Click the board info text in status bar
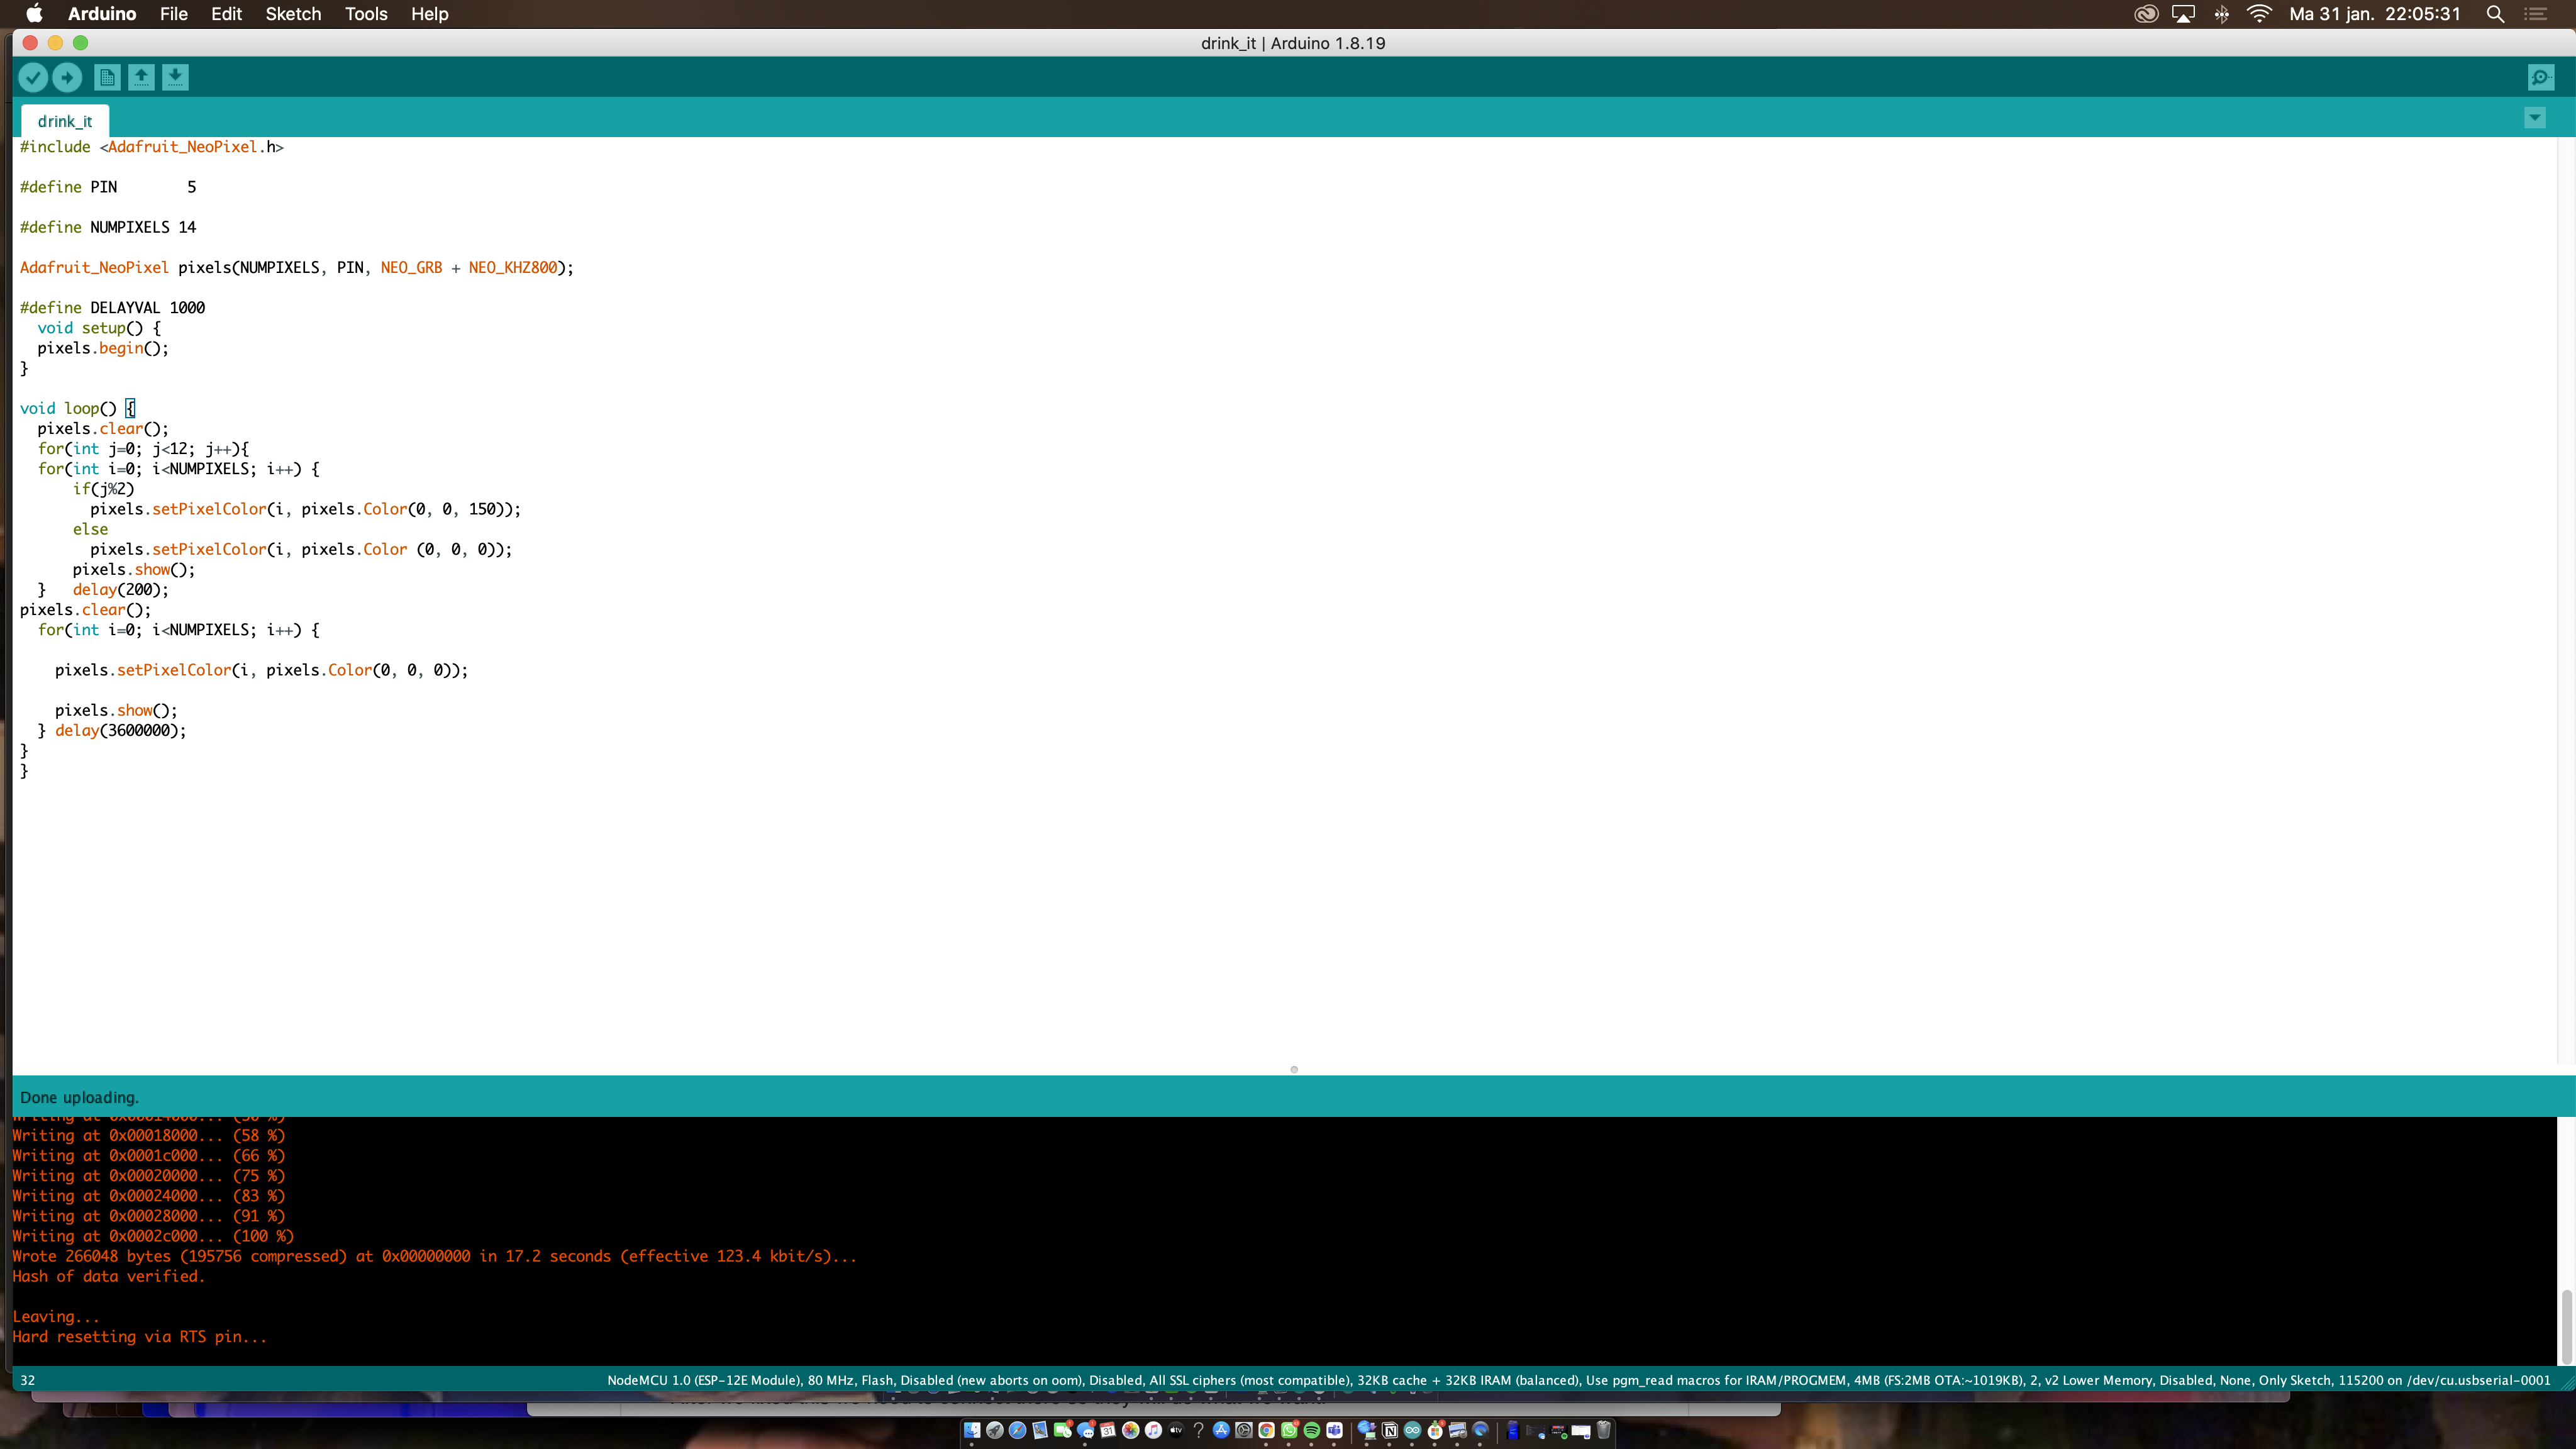Screen dimensions: 2576x1449 point(1578,1380)
